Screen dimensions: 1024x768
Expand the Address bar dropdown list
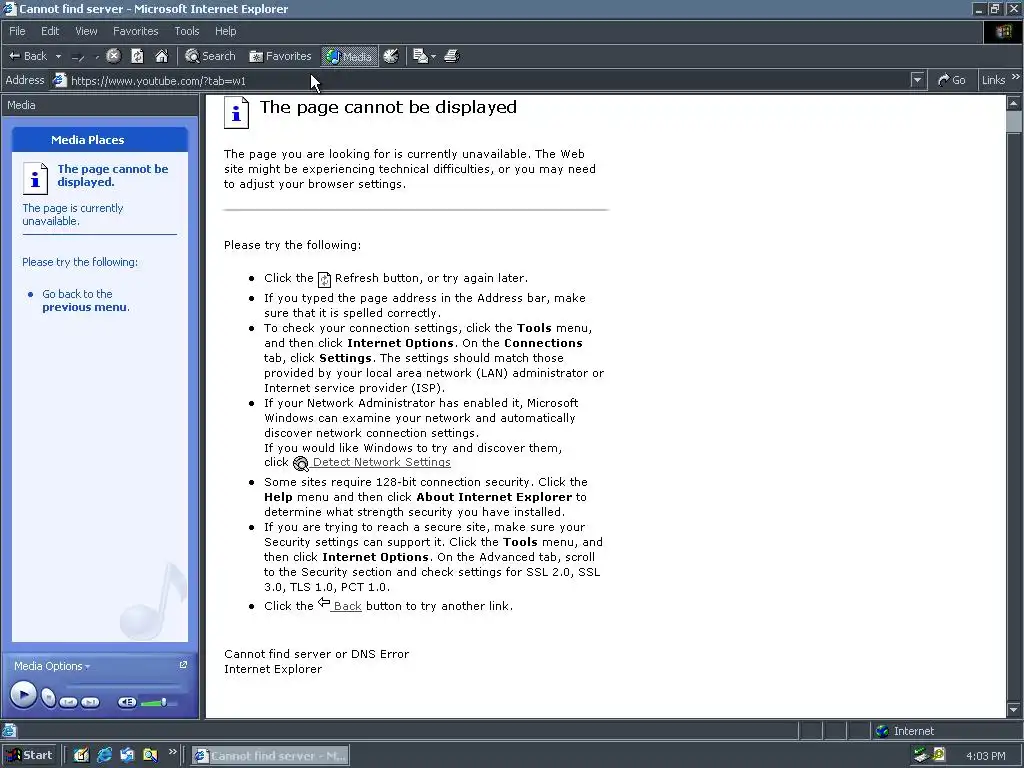coord(917,80)
